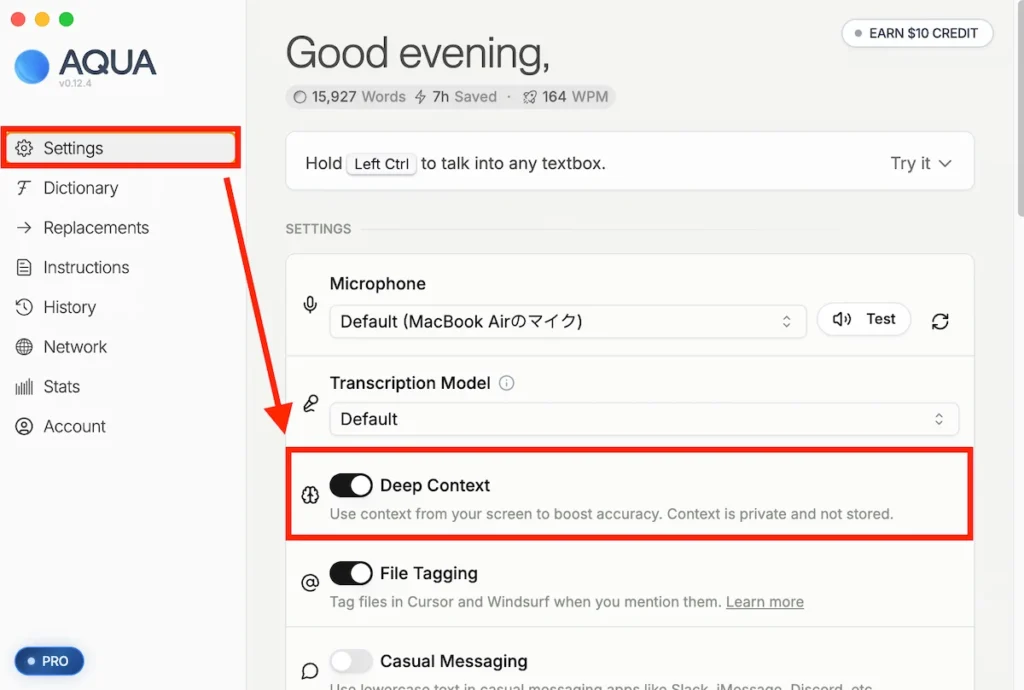
Task: Open the Microphone device dropdown
Action: pyautogui.click(x=567, y=321)
